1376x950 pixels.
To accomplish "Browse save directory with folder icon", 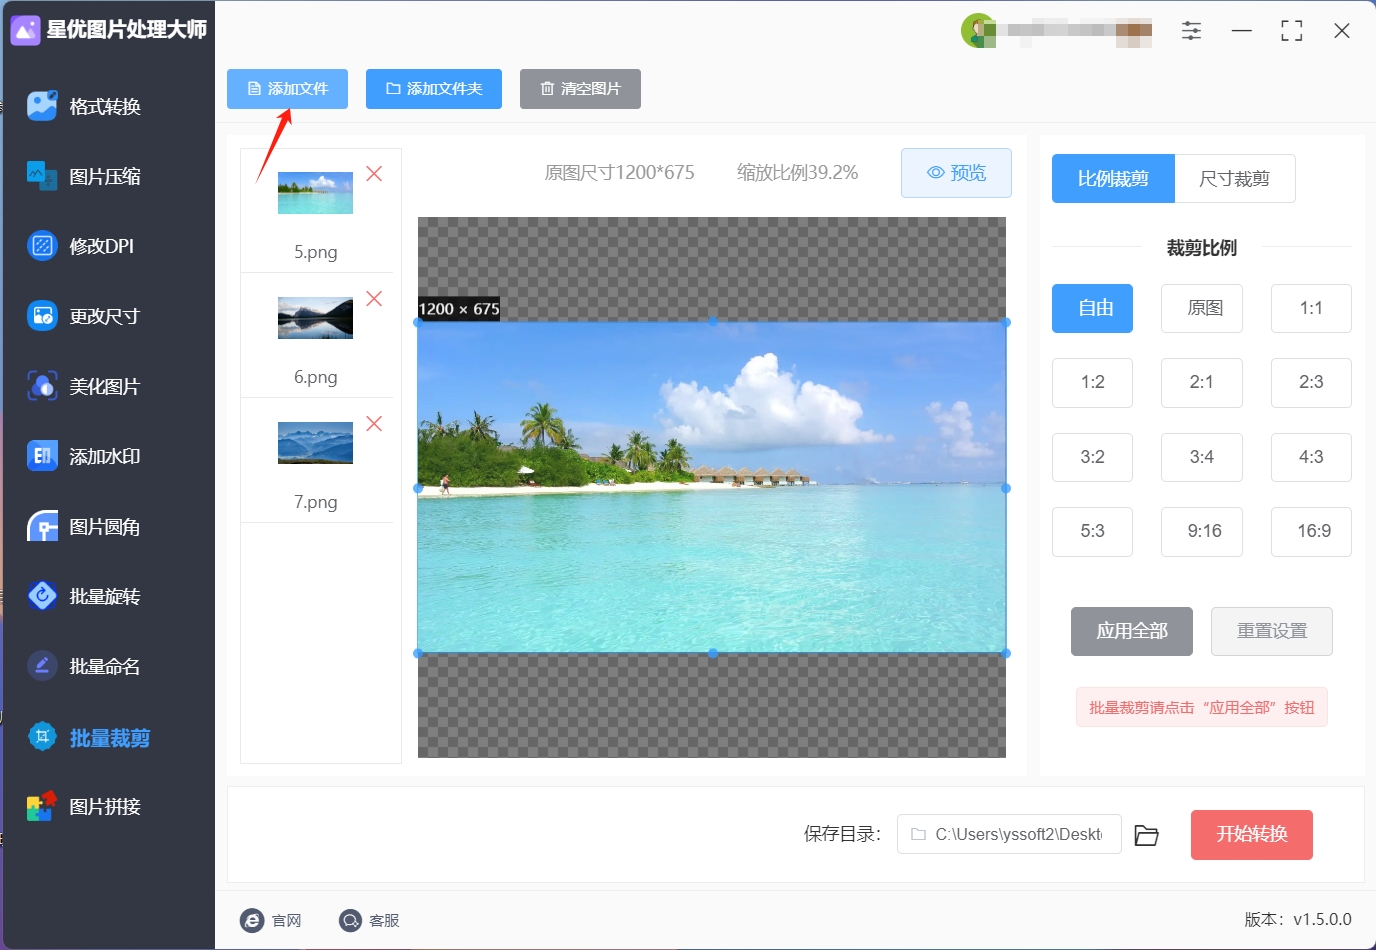I will click(1147, 835).
